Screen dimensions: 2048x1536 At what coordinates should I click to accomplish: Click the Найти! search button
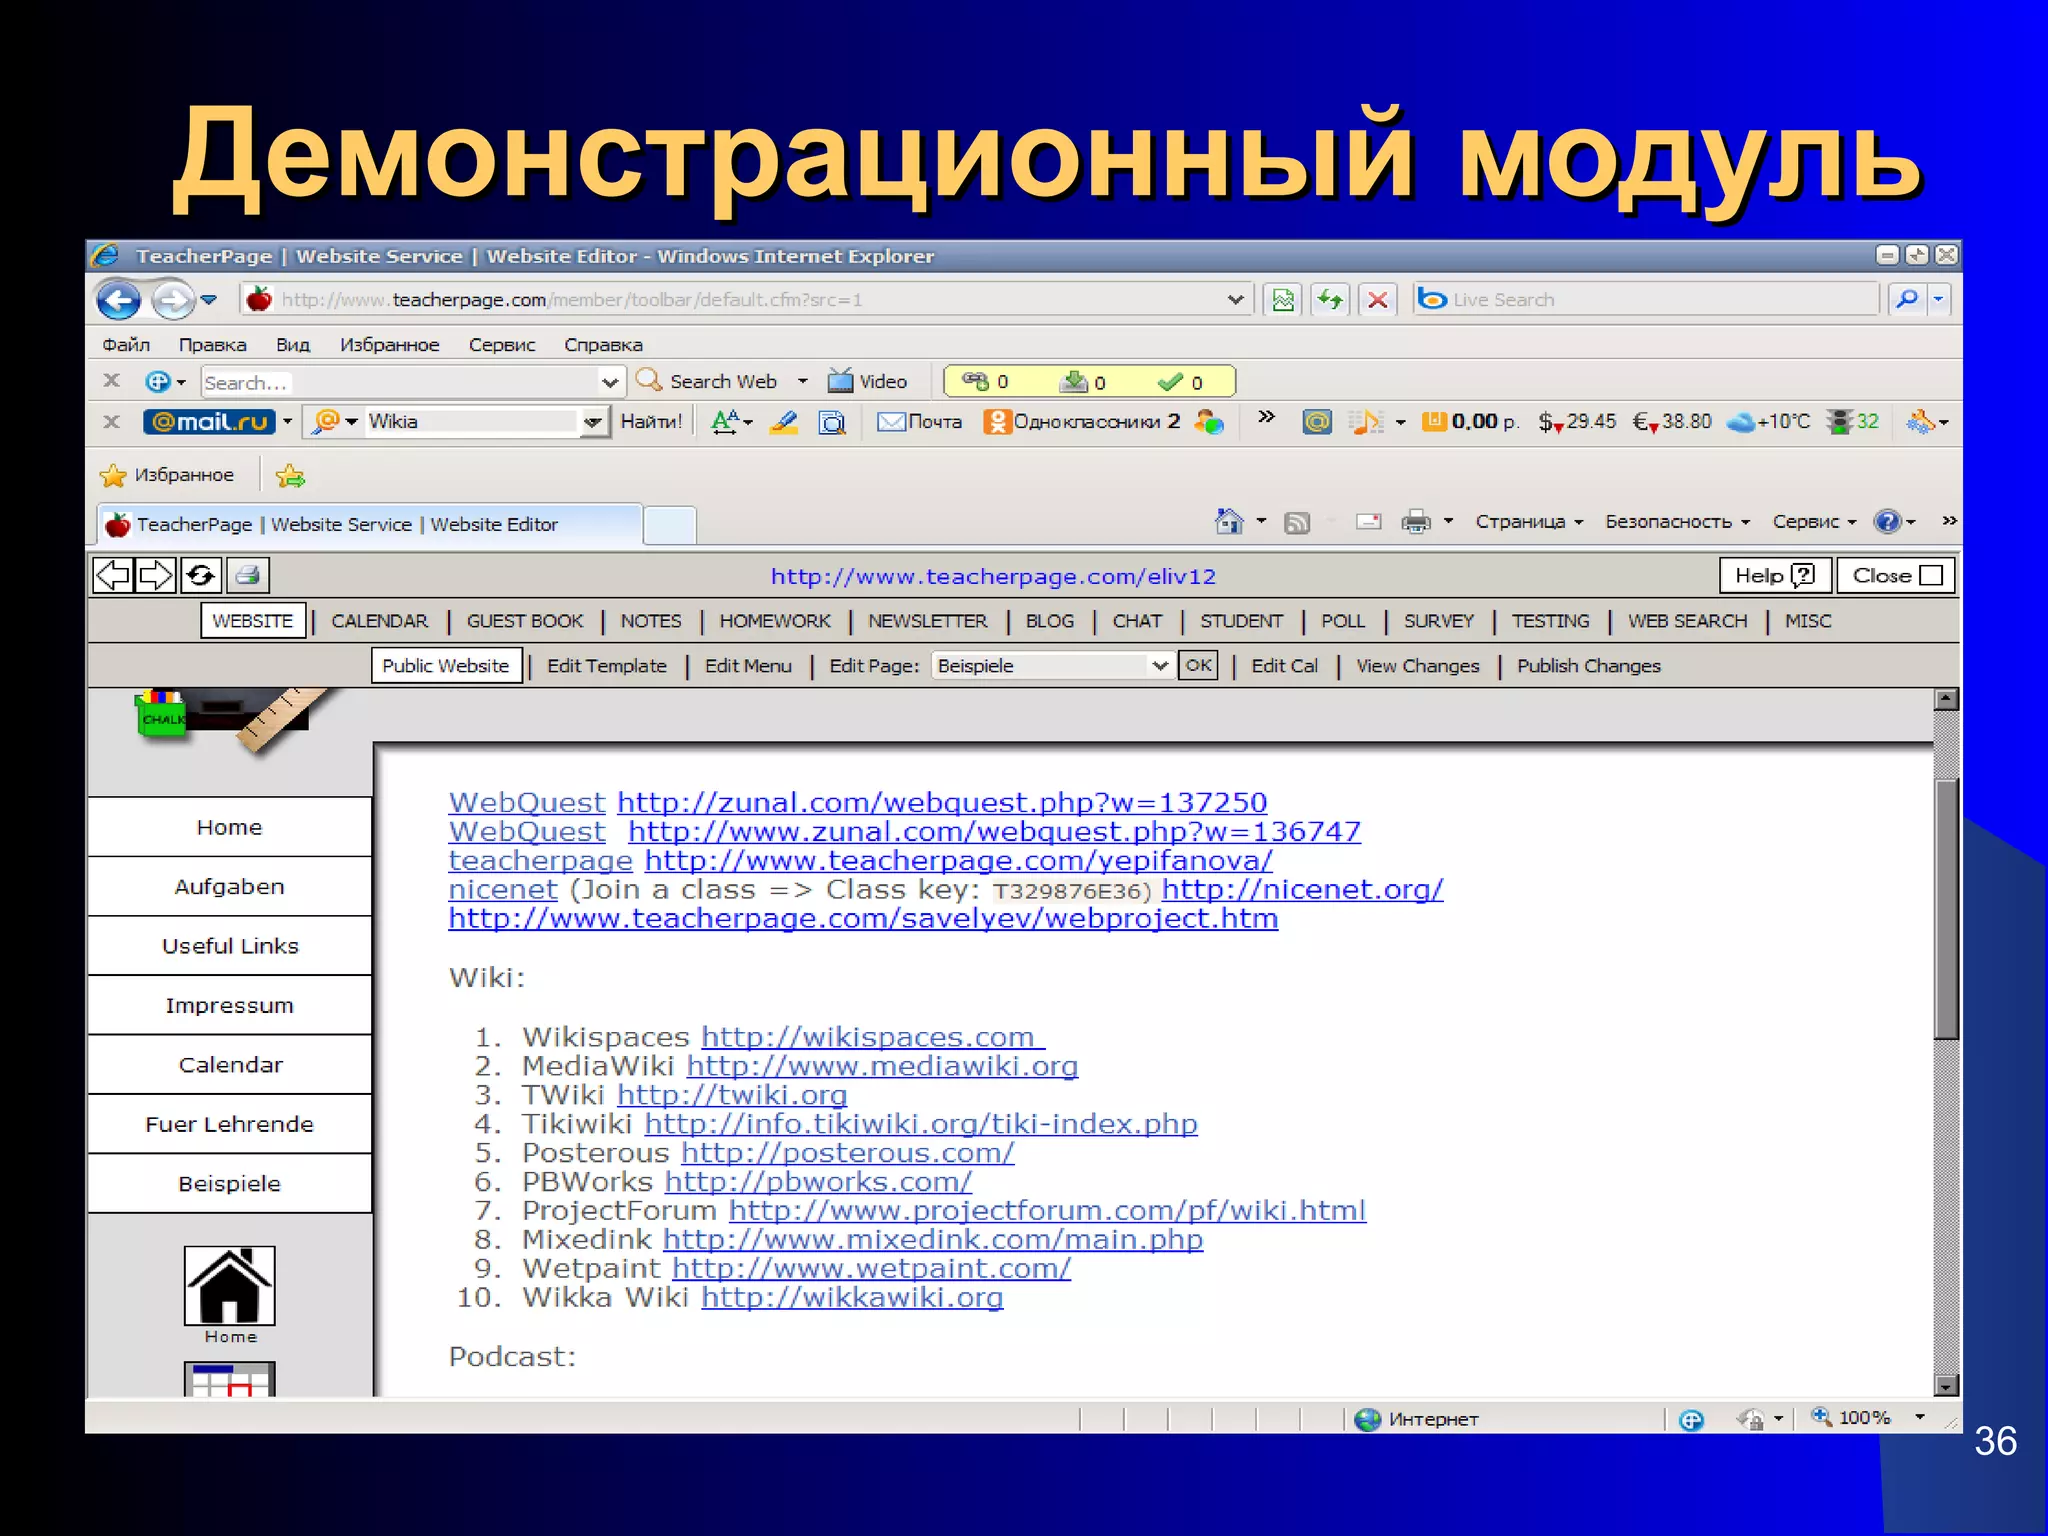coord(651,421)
